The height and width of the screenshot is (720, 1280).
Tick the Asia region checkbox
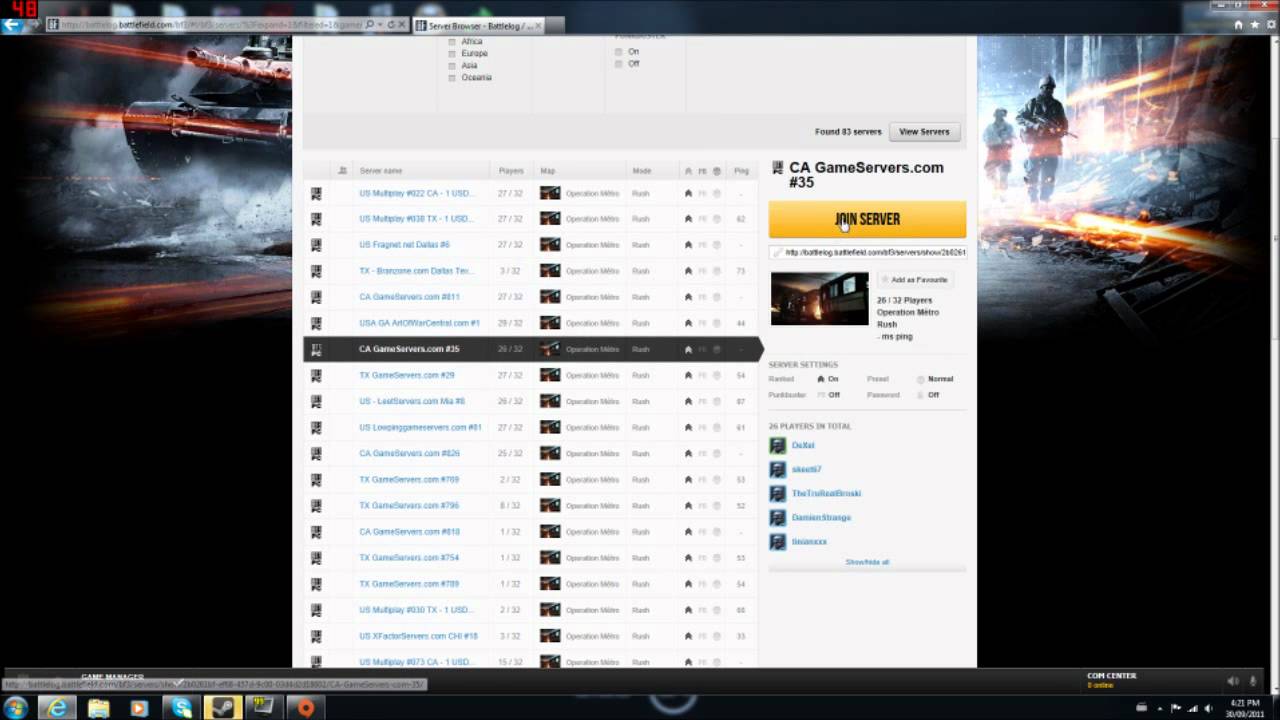[x=452, y=66]
